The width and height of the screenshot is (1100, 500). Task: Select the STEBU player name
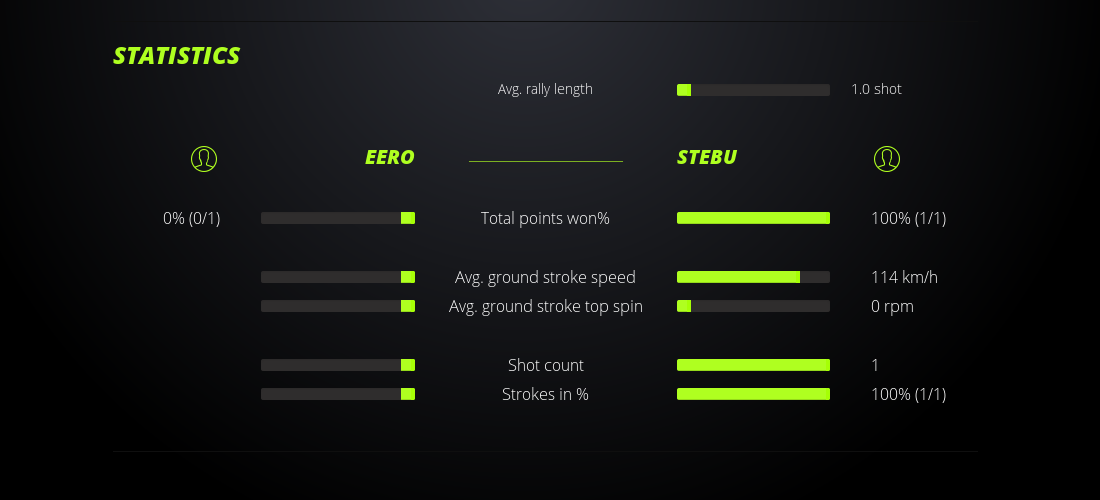[707, 157]
